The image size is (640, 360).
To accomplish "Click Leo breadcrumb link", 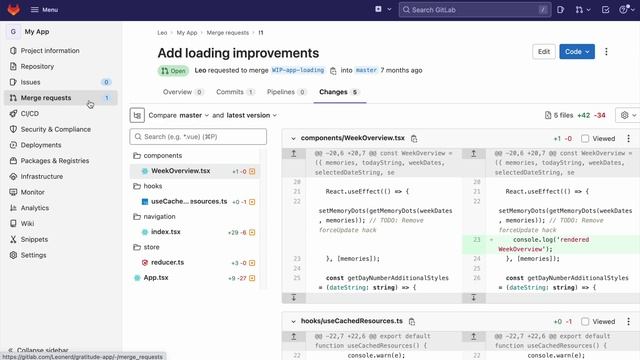I will 162,33.
